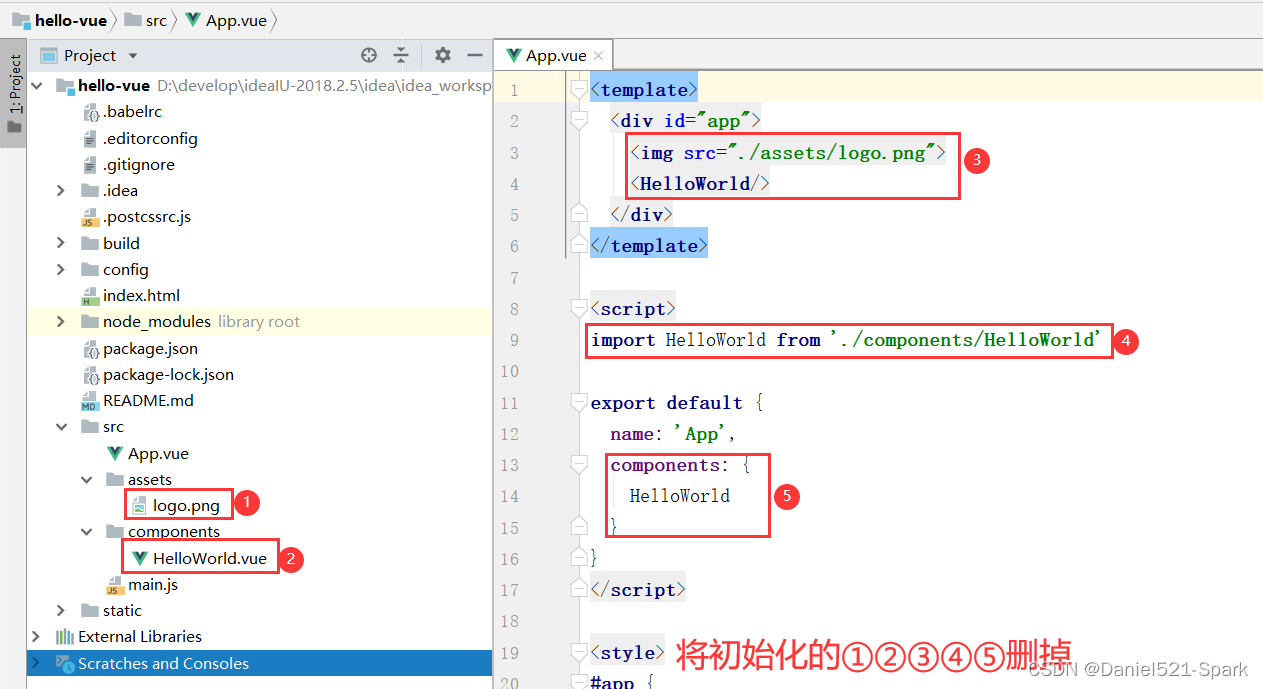This screenshot has width=1263, height=689.
Task: Click the logo.png image file icon
Action: click(139, 505)
